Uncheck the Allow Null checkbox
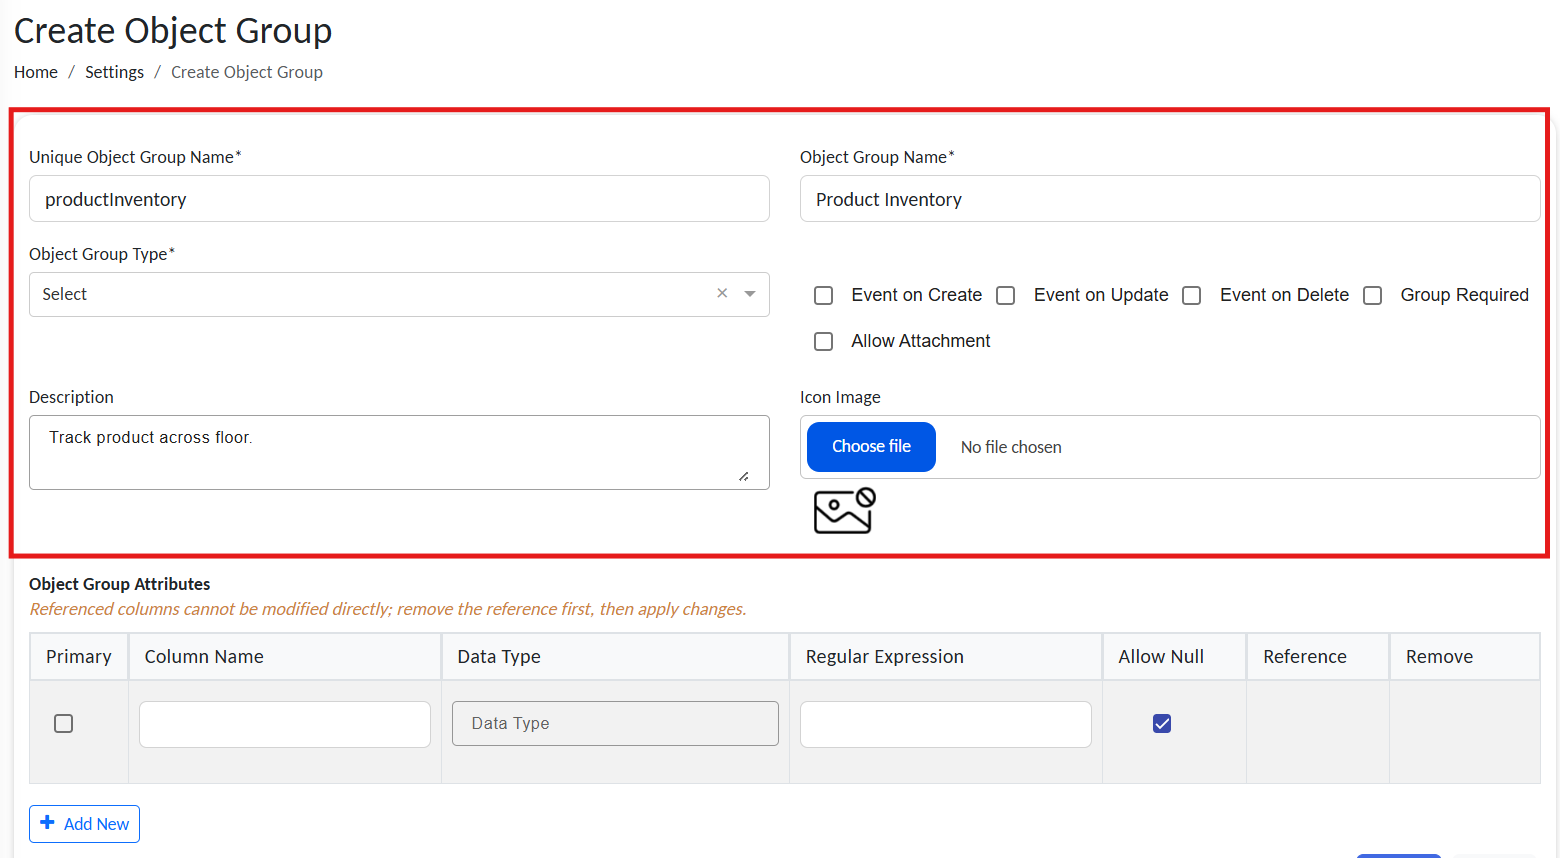 coord(1162,724)
